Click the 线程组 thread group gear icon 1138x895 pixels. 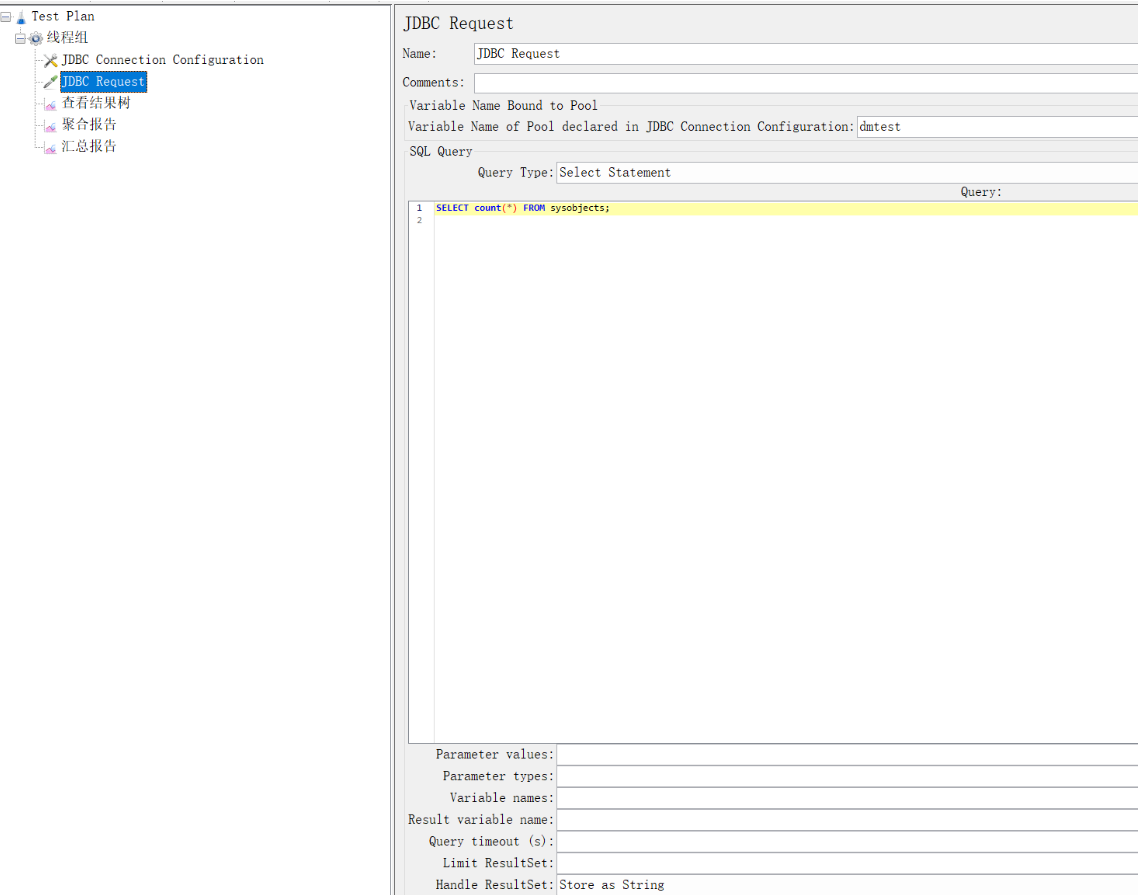pyautogui.click(x=36, y=38)
